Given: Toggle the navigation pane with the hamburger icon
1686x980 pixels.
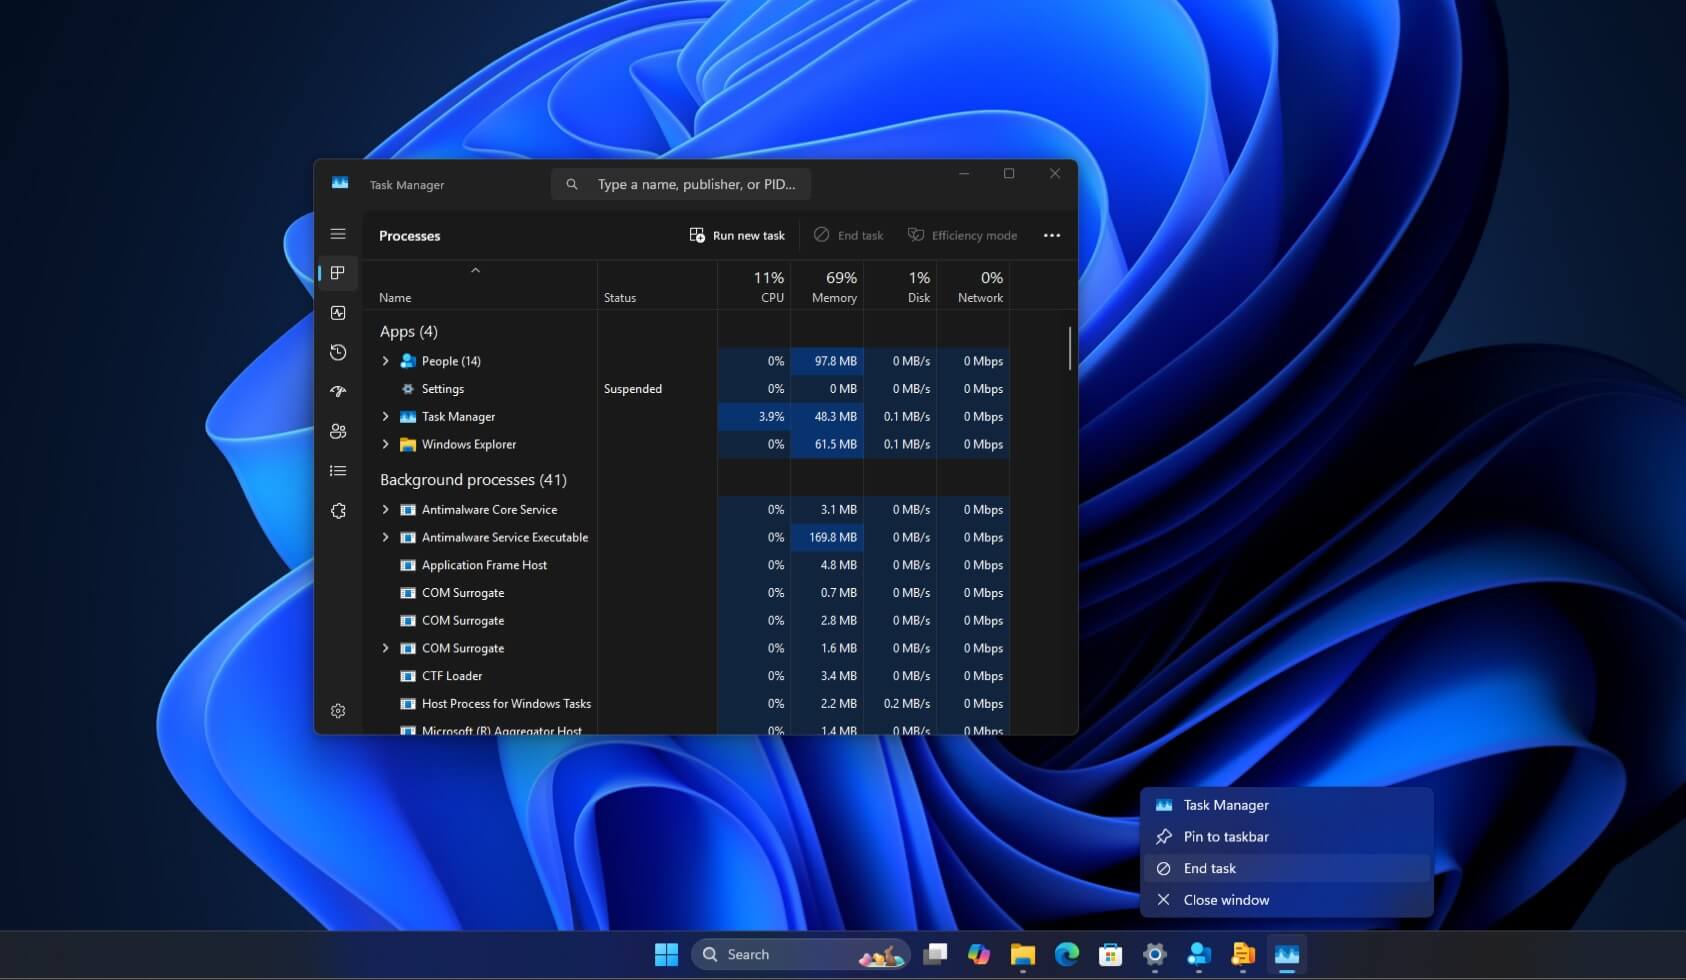Looking at the screenshot, I should (x=339, y=233).
